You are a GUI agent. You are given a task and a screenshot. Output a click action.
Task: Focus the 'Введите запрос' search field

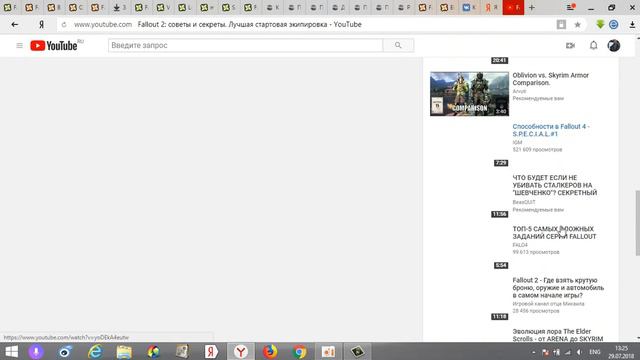[246, 45]
